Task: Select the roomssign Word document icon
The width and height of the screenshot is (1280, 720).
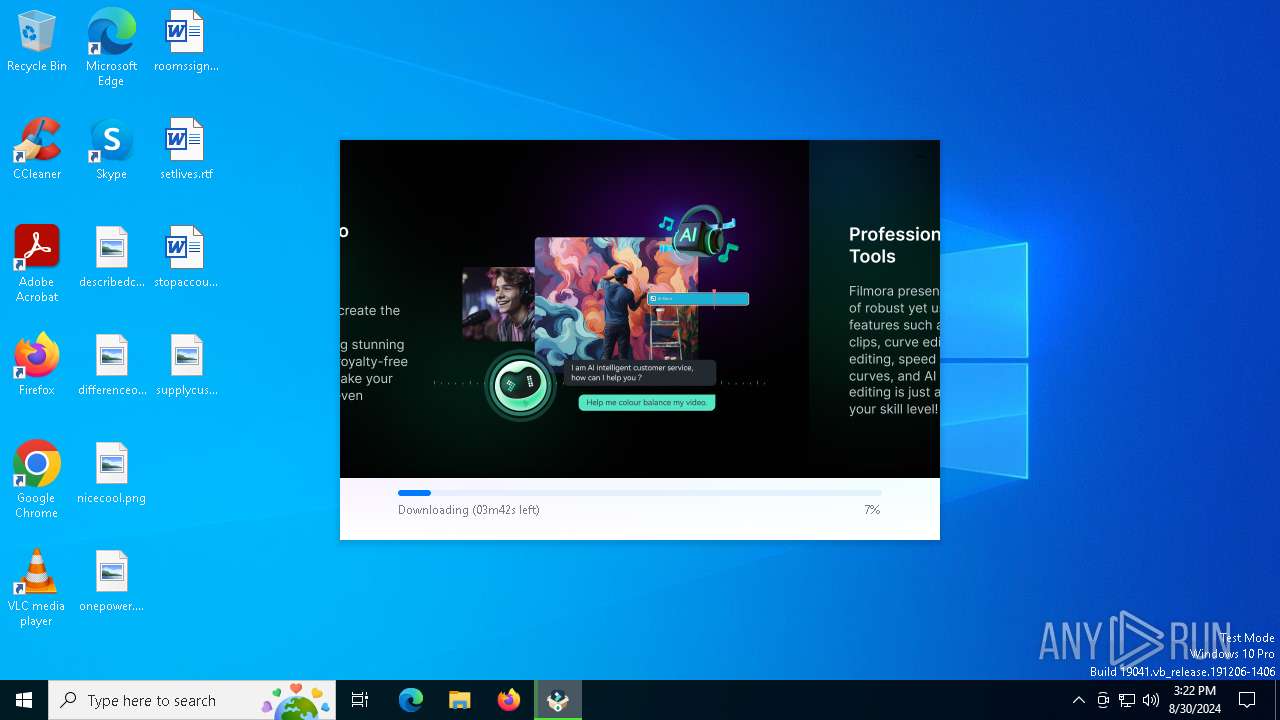Action: (x=186, y=42)
